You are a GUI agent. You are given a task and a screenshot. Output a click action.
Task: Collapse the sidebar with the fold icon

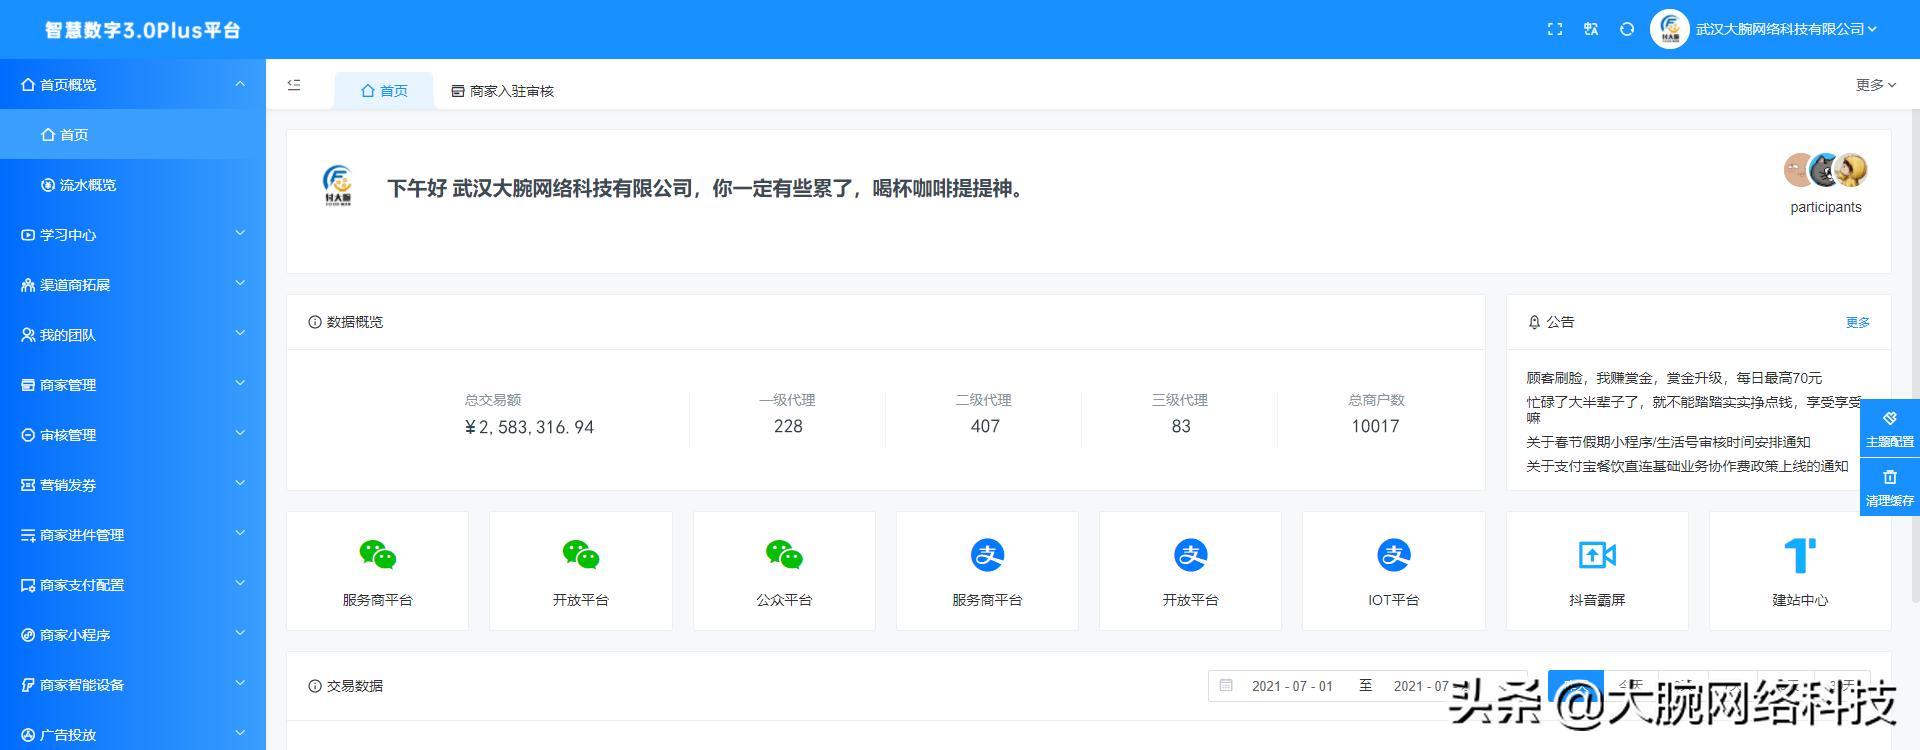coord(294,85)
